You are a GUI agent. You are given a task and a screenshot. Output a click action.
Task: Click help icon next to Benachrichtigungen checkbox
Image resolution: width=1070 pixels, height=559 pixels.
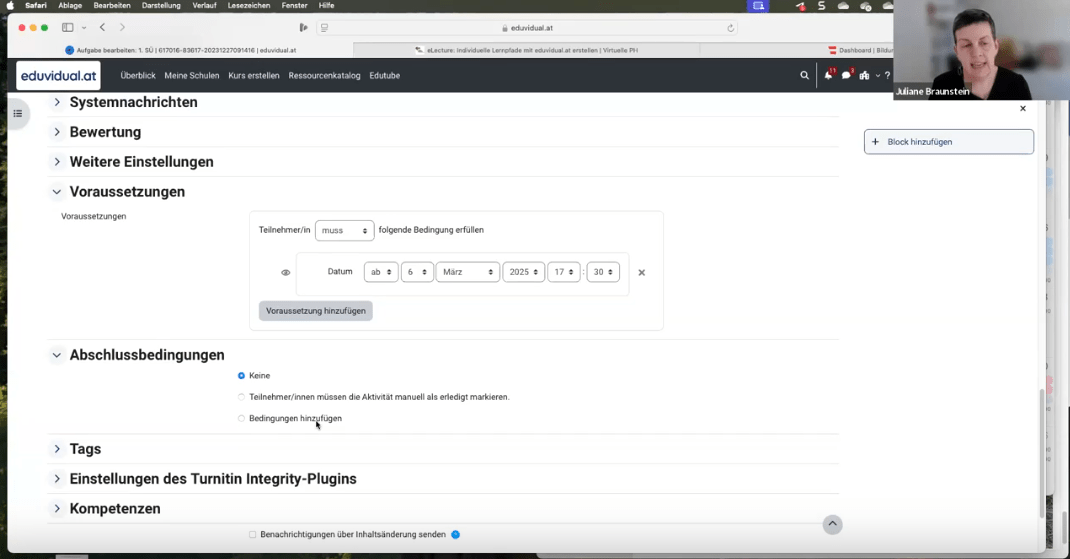(456, 535)
